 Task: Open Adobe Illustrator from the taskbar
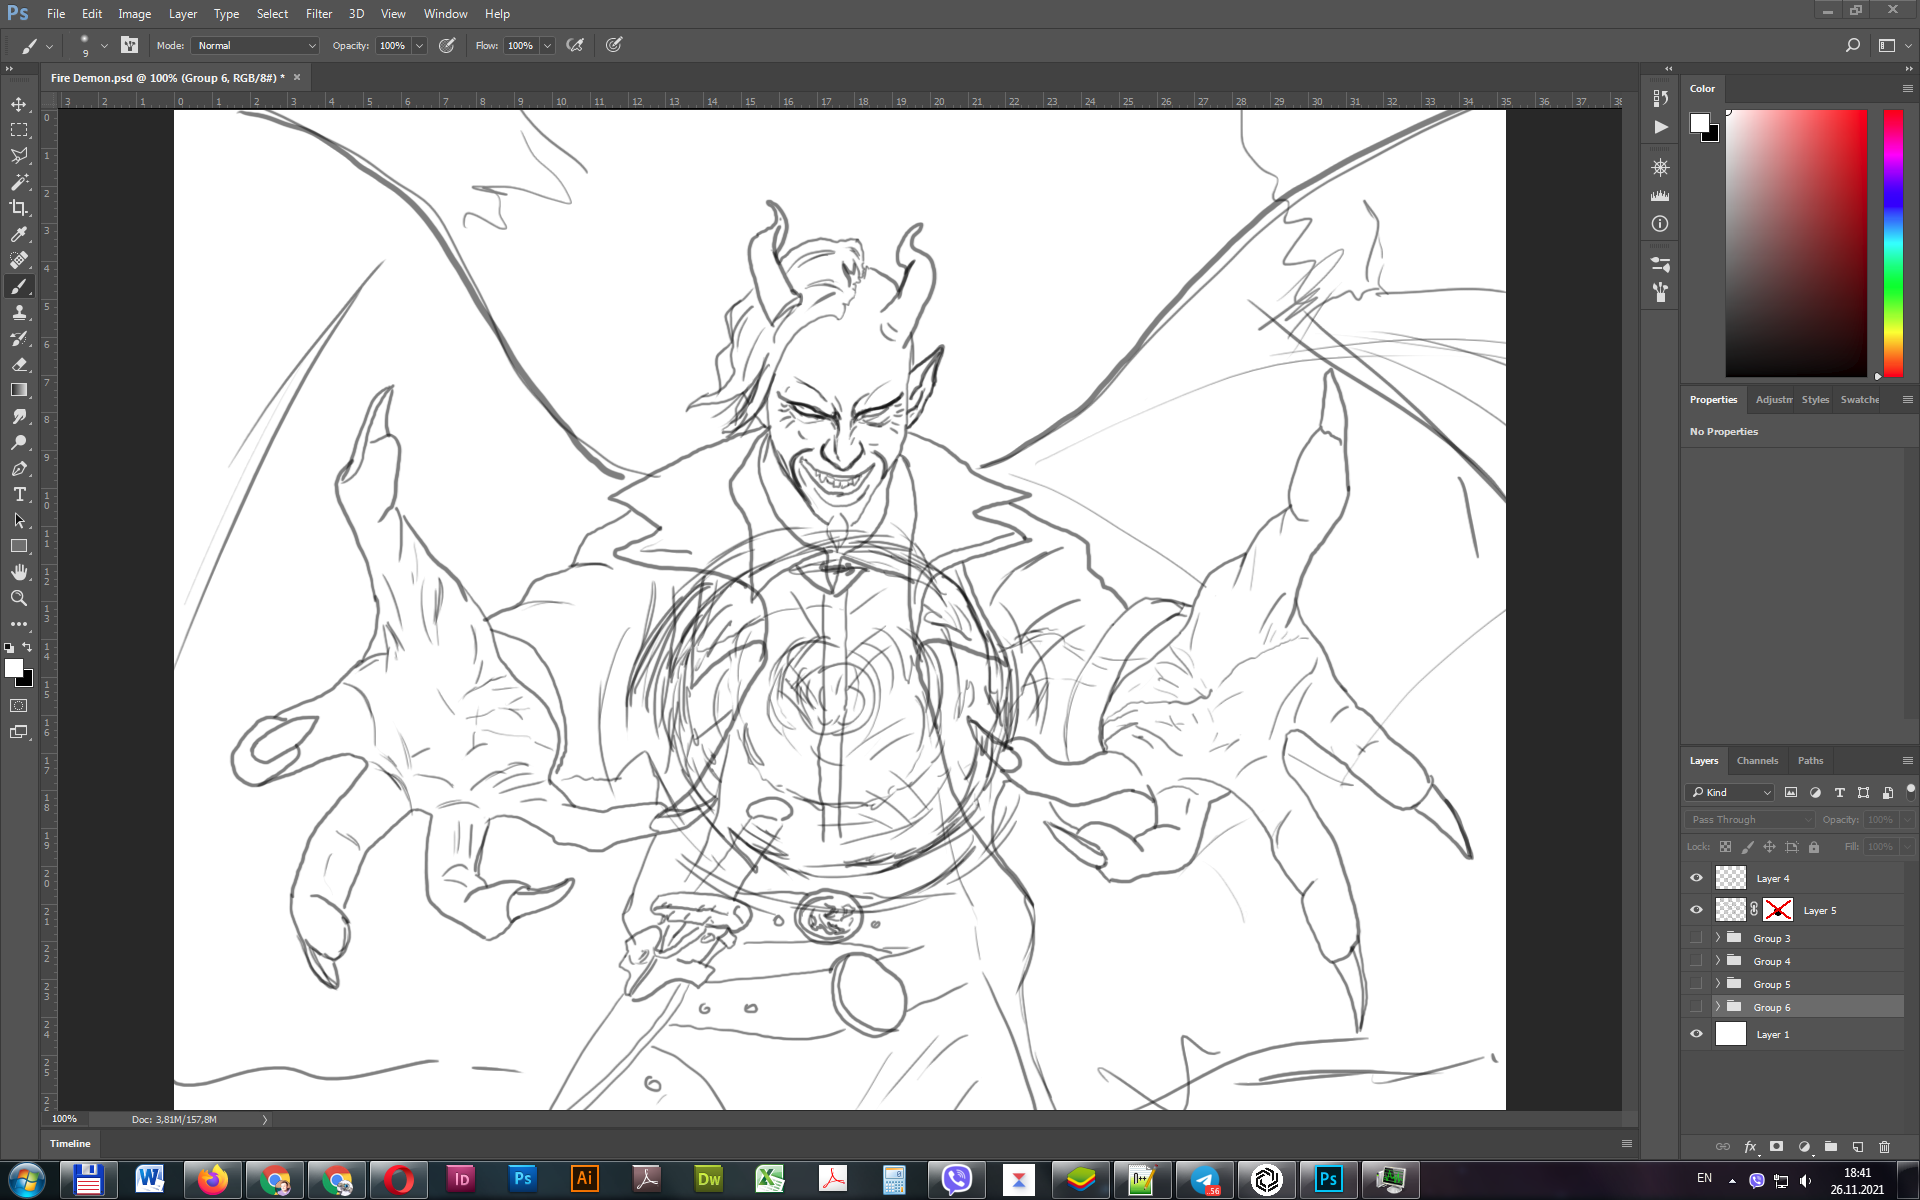pos(584,1179)
